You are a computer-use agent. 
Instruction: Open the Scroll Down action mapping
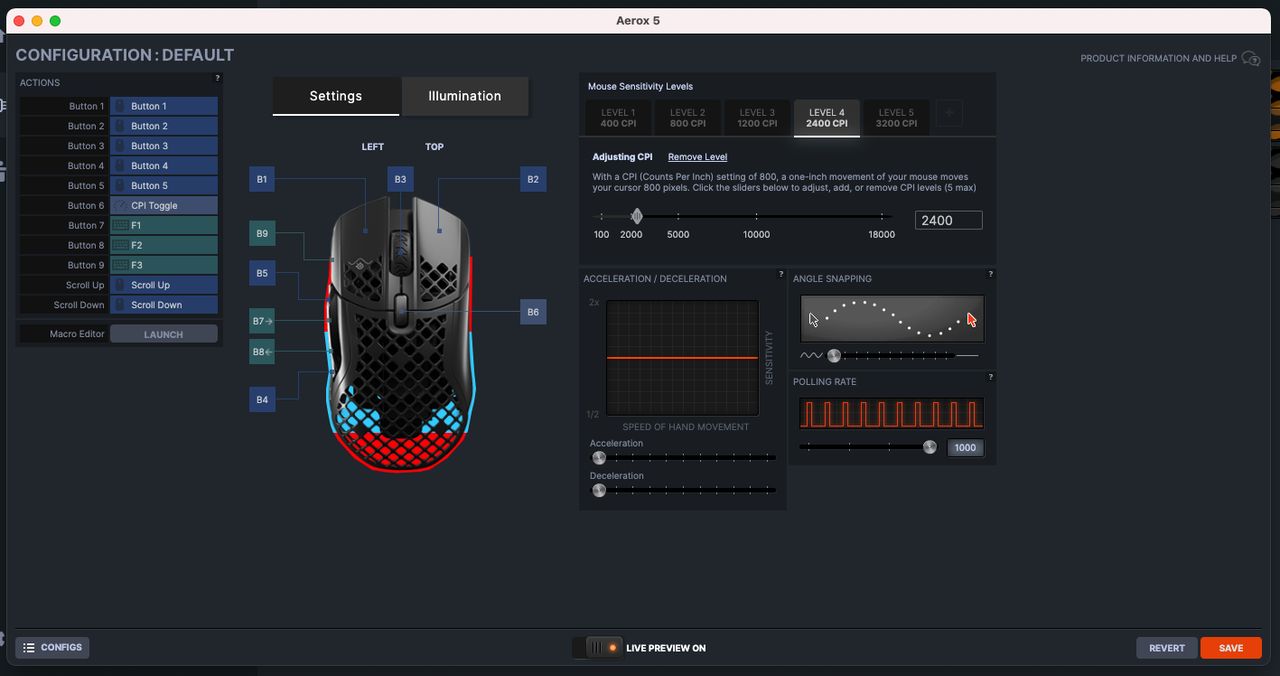[164, 305]
